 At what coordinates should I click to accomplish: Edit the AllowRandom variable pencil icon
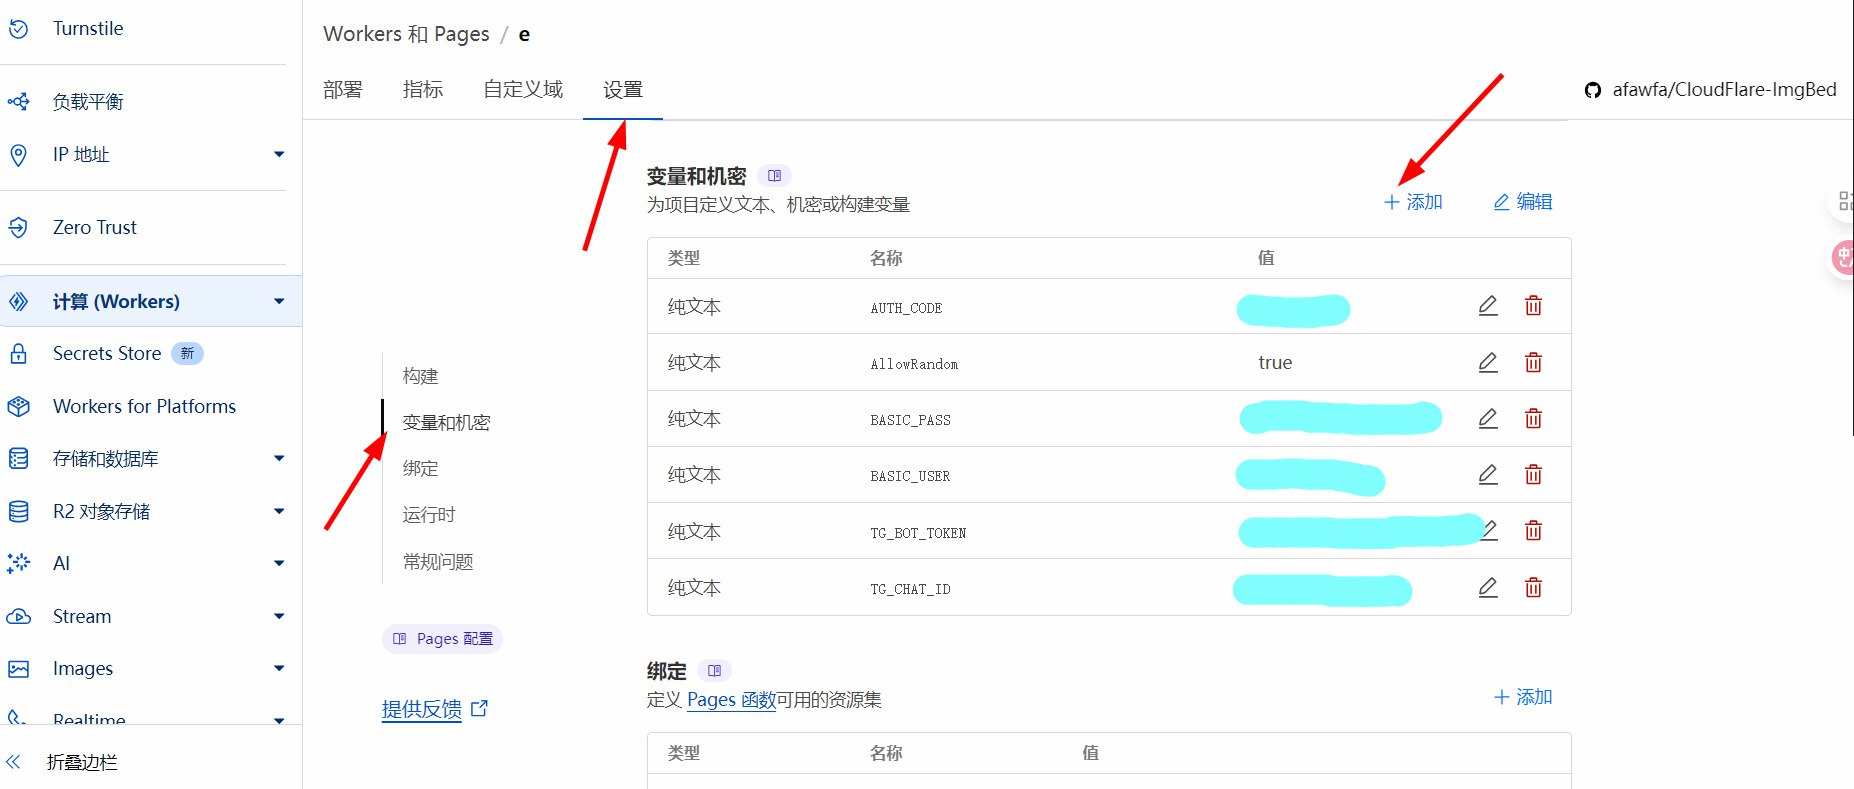pos(1488,362)
